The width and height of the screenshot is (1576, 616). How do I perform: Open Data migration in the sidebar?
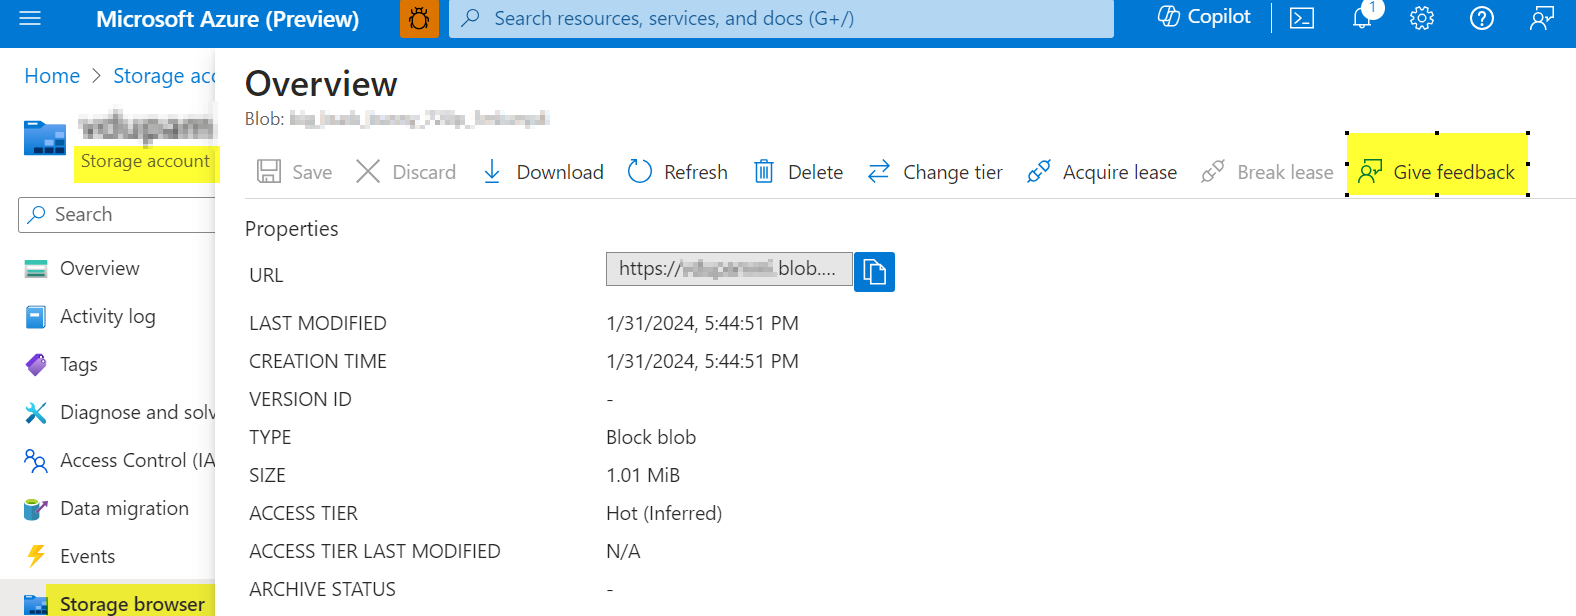124,508
